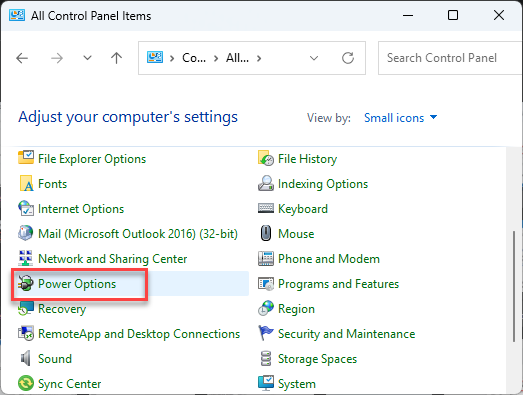Go back with the back arrow
This screenshot has height=395, width=523.
click(x=22, y=58)
